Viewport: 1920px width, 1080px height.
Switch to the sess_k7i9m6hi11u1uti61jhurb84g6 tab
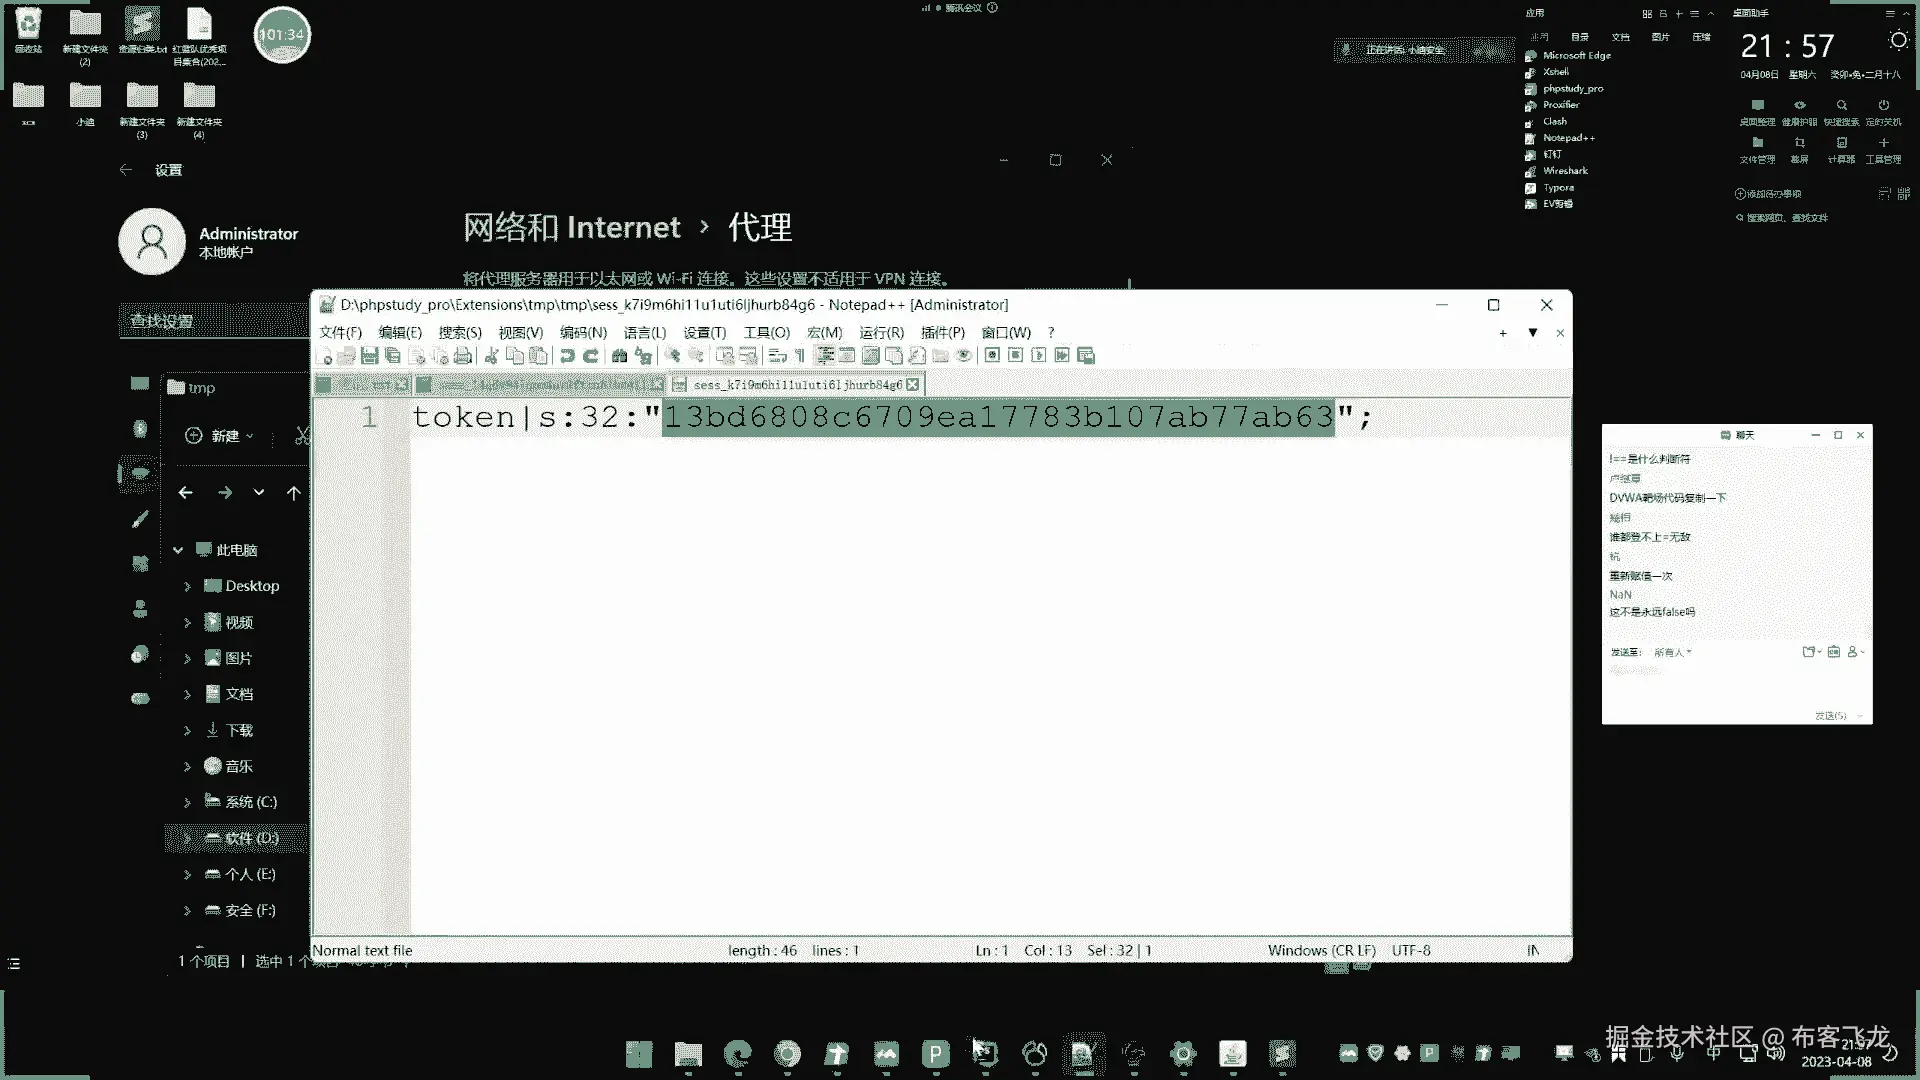(x=797, y=385)
